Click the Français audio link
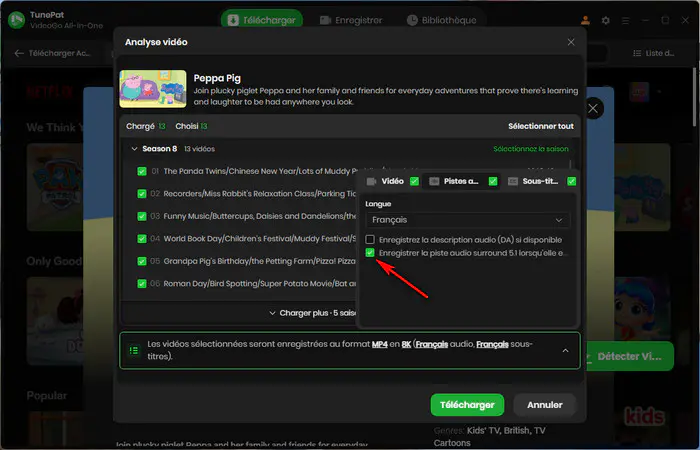 [x=432, y=344]
